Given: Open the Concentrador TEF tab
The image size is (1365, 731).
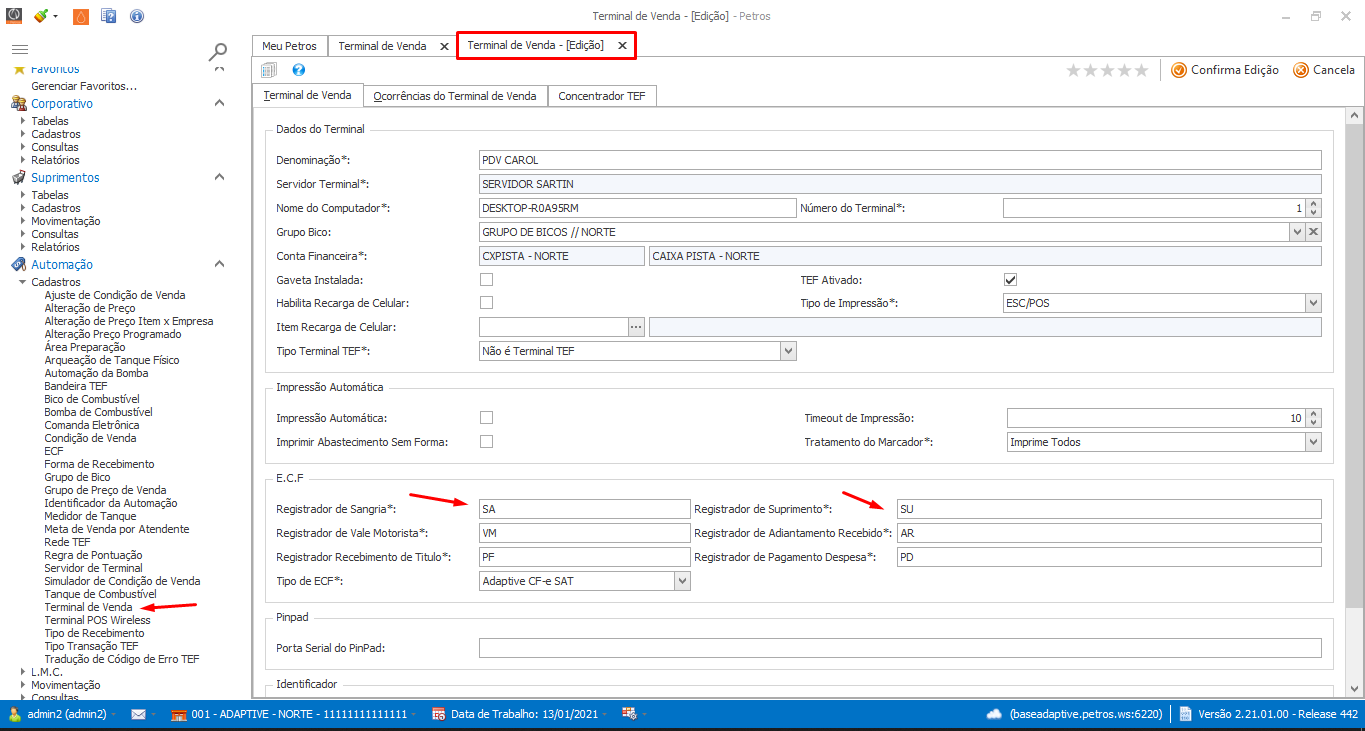Looking at the screenshot, I should pyautogui.click(x=602, y=96).
